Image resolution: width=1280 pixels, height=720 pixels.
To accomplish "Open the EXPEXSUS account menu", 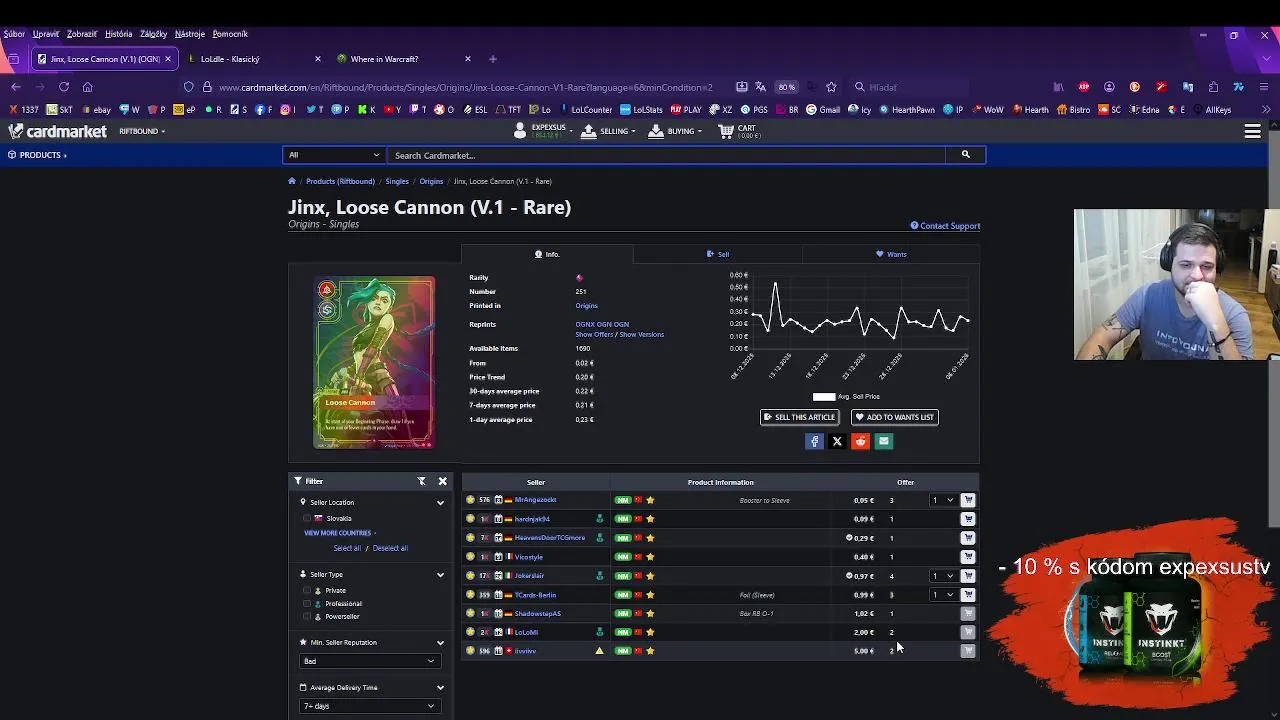I will [543, 131].
